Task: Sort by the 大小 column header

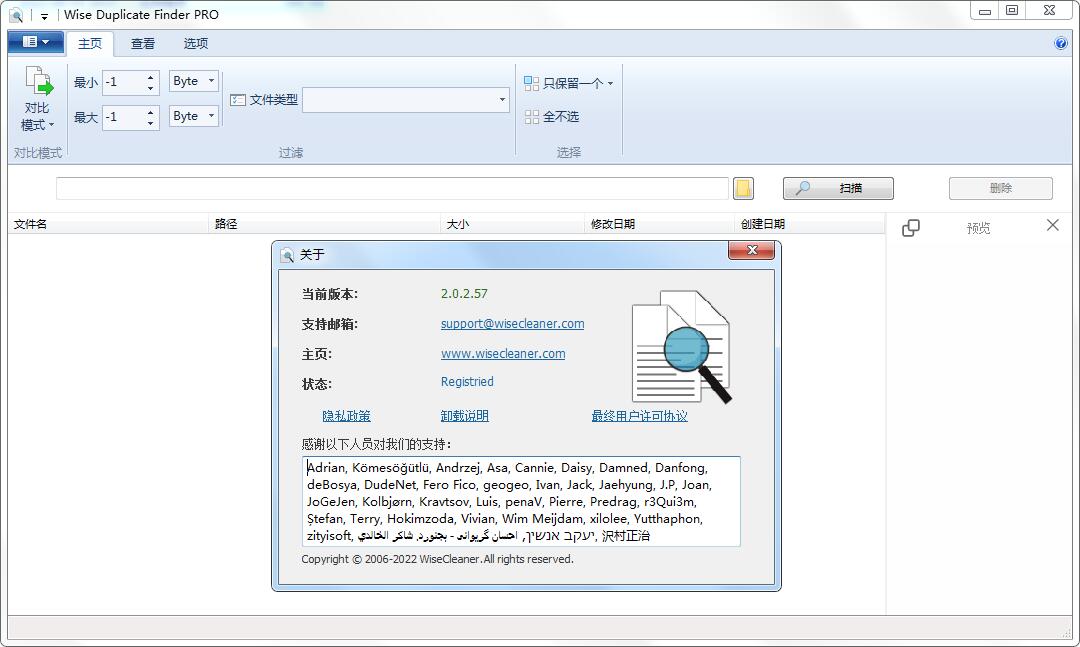Action: pyautogui.click(x=512, y=224)
